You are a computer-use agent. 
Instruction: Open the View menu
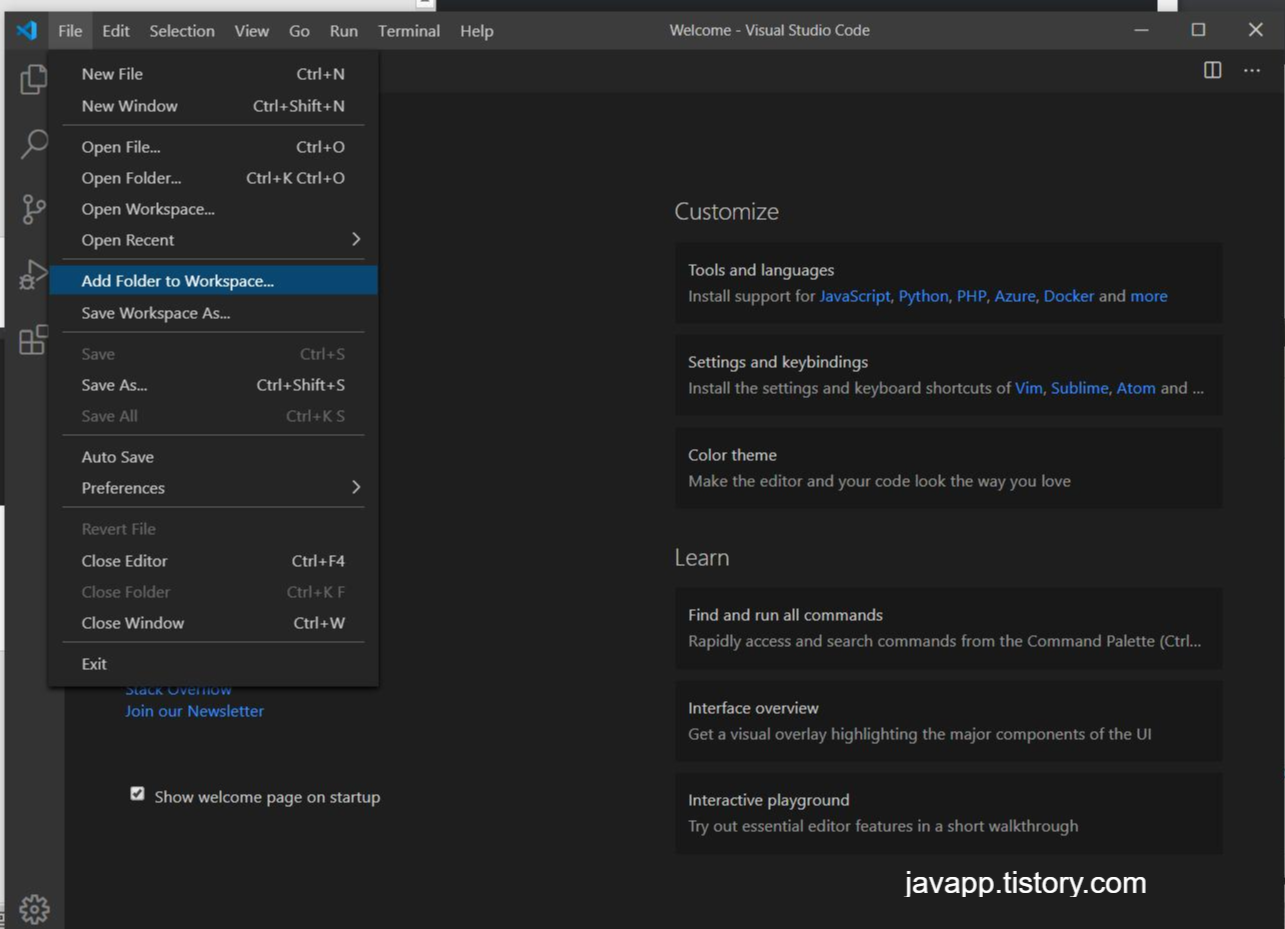(x=252, y=30)
